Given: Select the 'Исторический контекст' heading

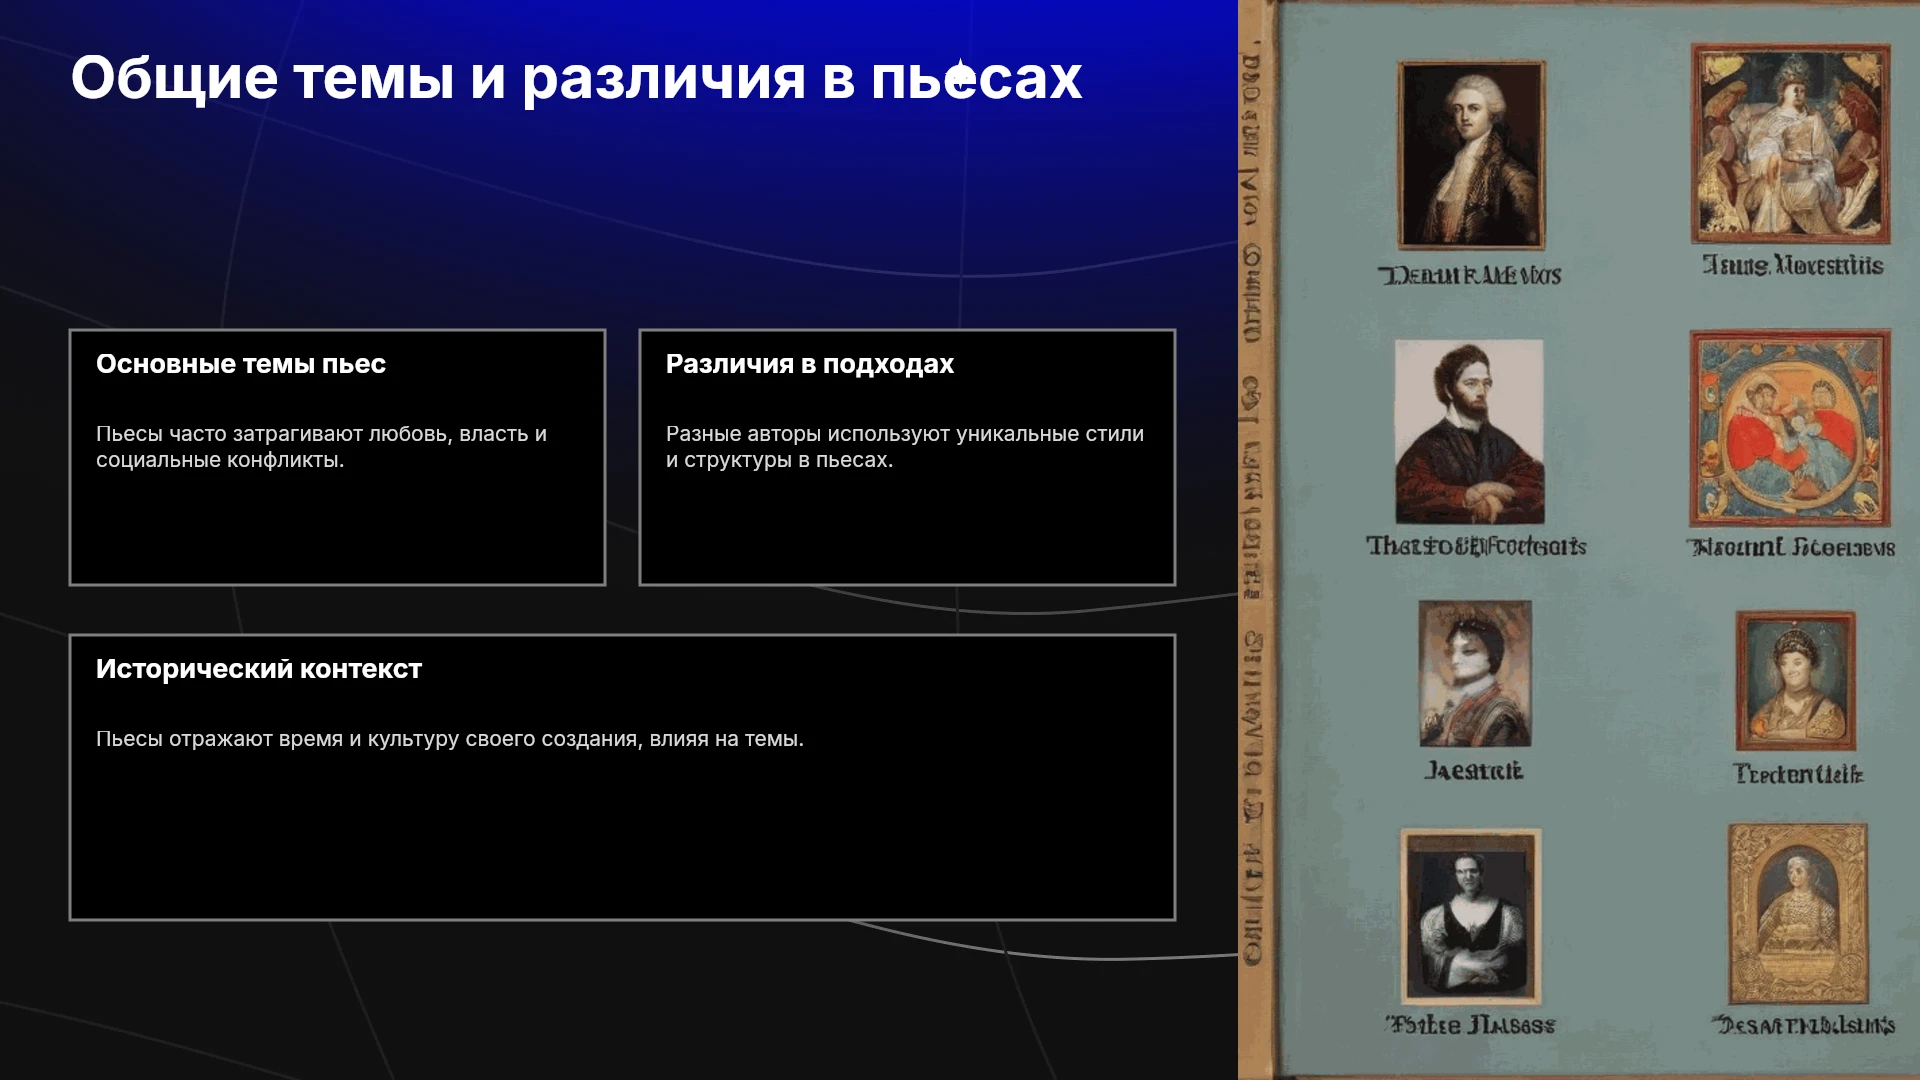Looking at the screenshot, I should pyautogui.click(x=259, y=669).
